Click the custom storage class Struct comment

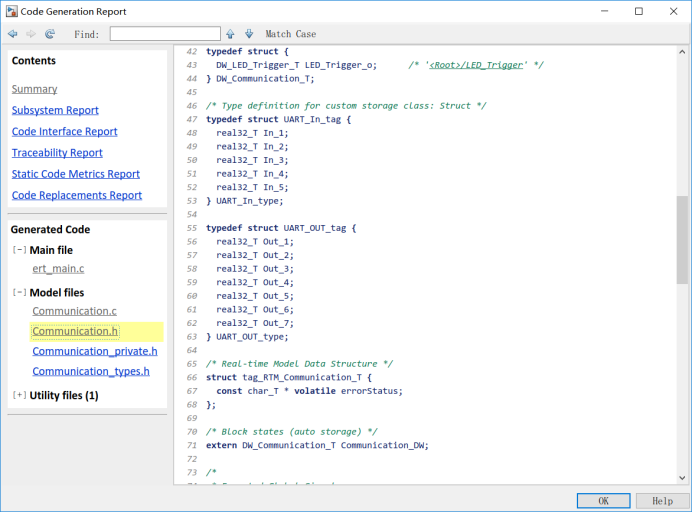(346, 106)
